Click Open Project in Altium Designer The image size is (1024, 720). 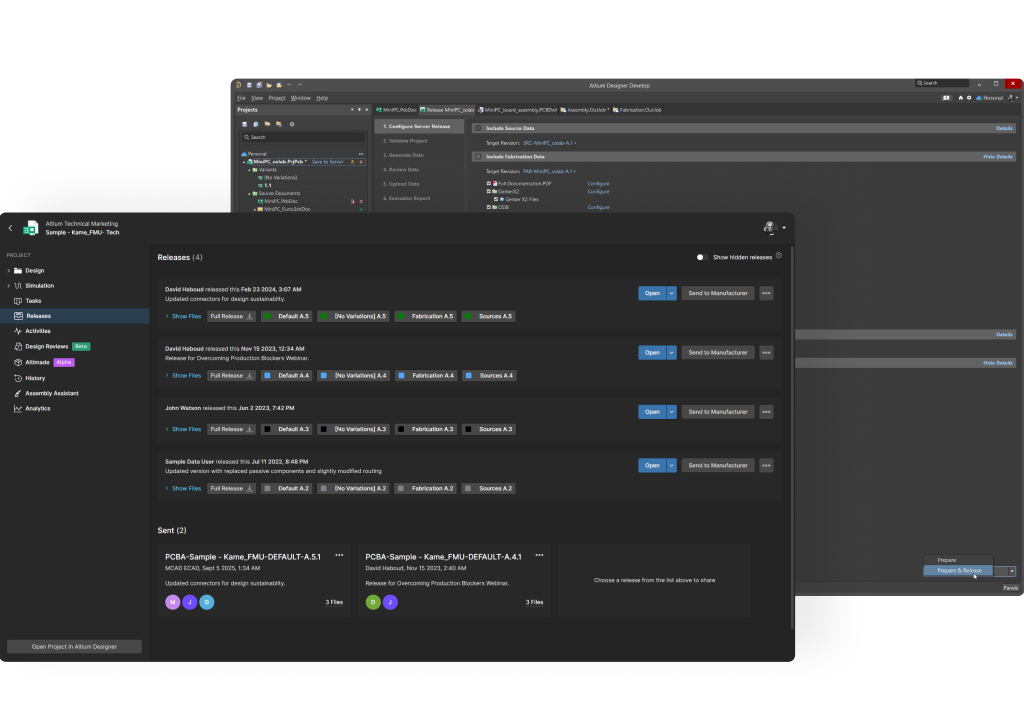pos(74,647)
